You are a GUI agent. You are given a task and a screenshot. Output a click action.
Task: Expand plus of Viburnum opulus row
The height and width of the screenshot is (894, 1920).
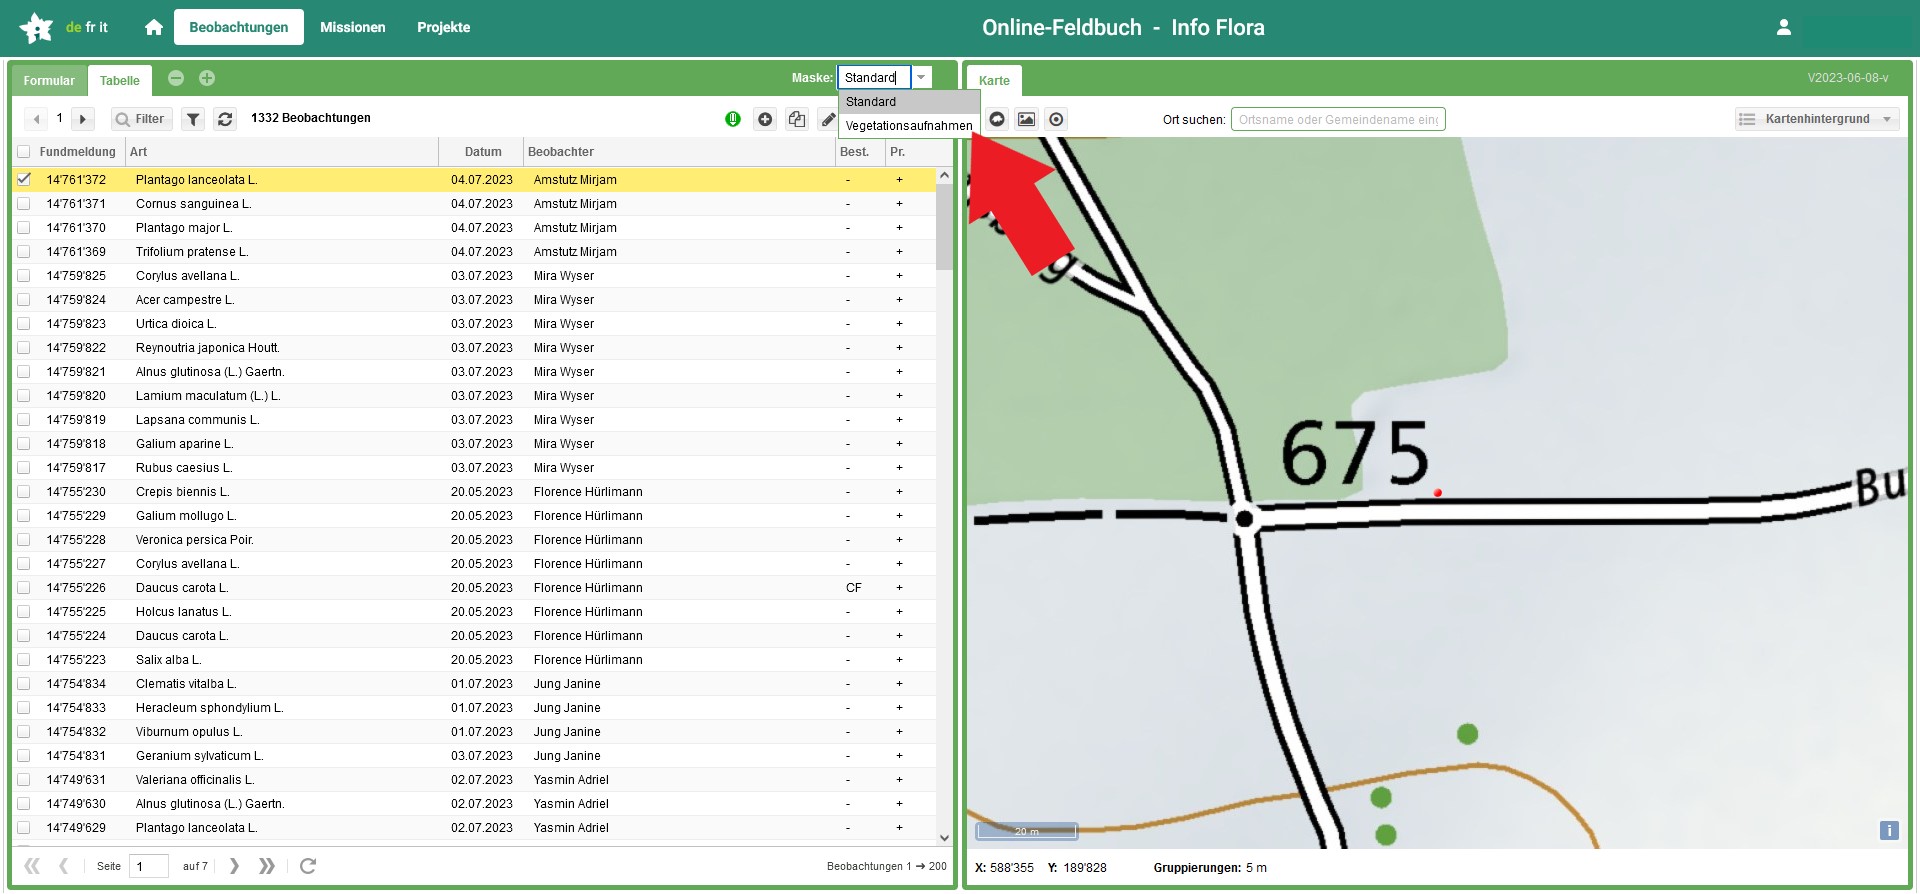899,732
